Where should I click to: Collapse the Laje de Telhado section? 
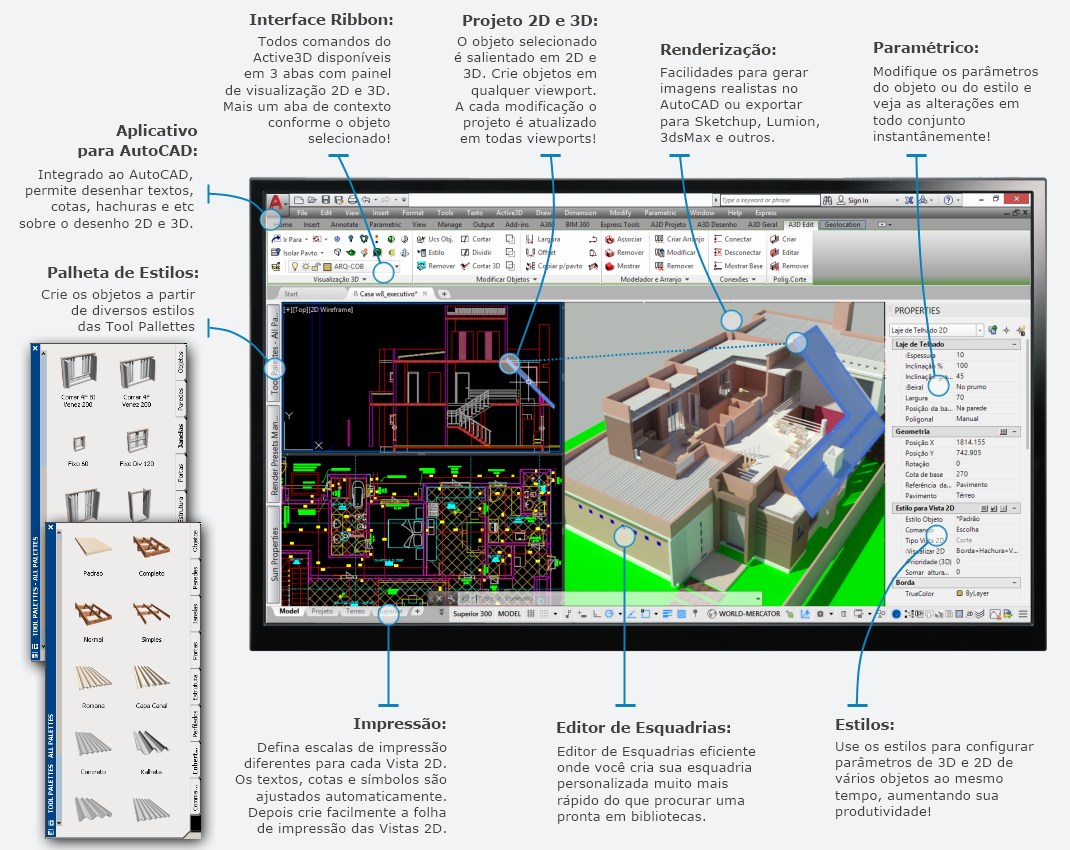click(x=1015, y=344)
